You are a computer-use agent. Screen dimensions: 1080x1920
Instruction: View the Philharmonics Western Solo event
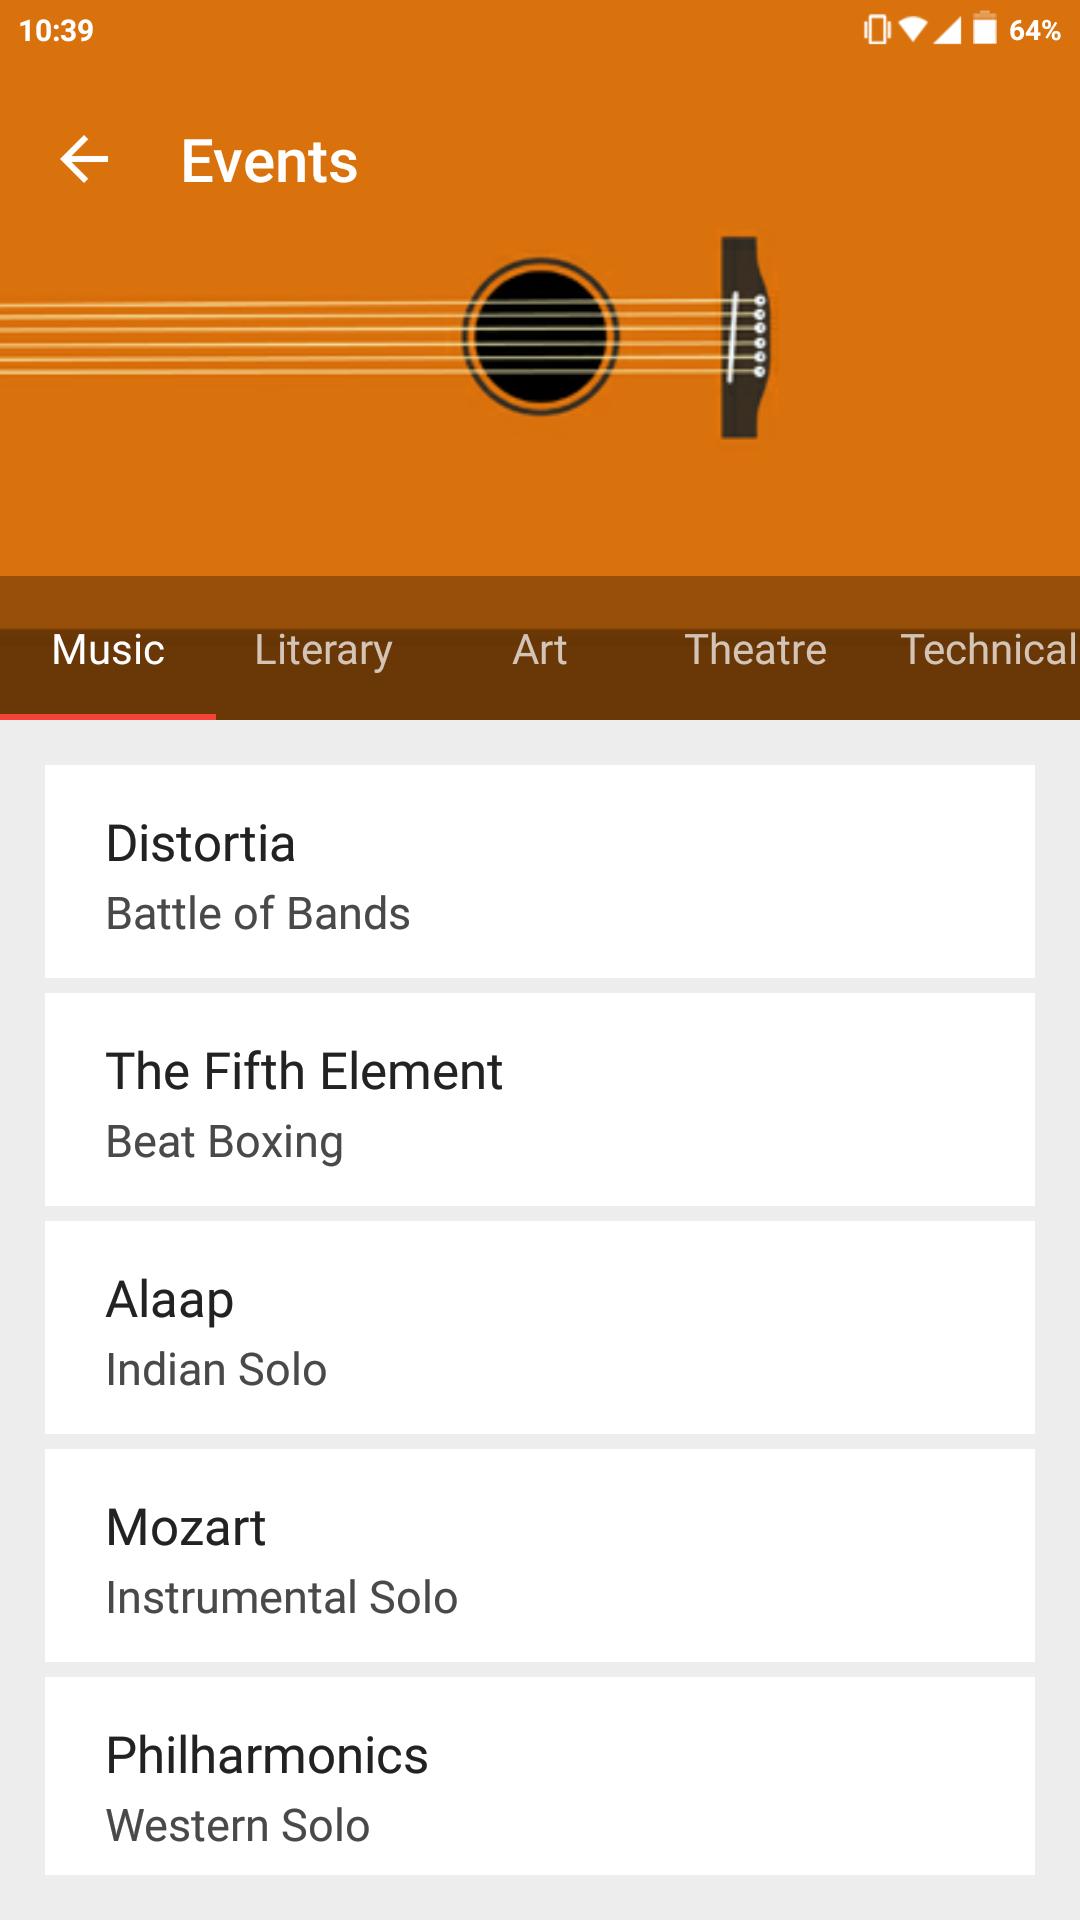540,1777
